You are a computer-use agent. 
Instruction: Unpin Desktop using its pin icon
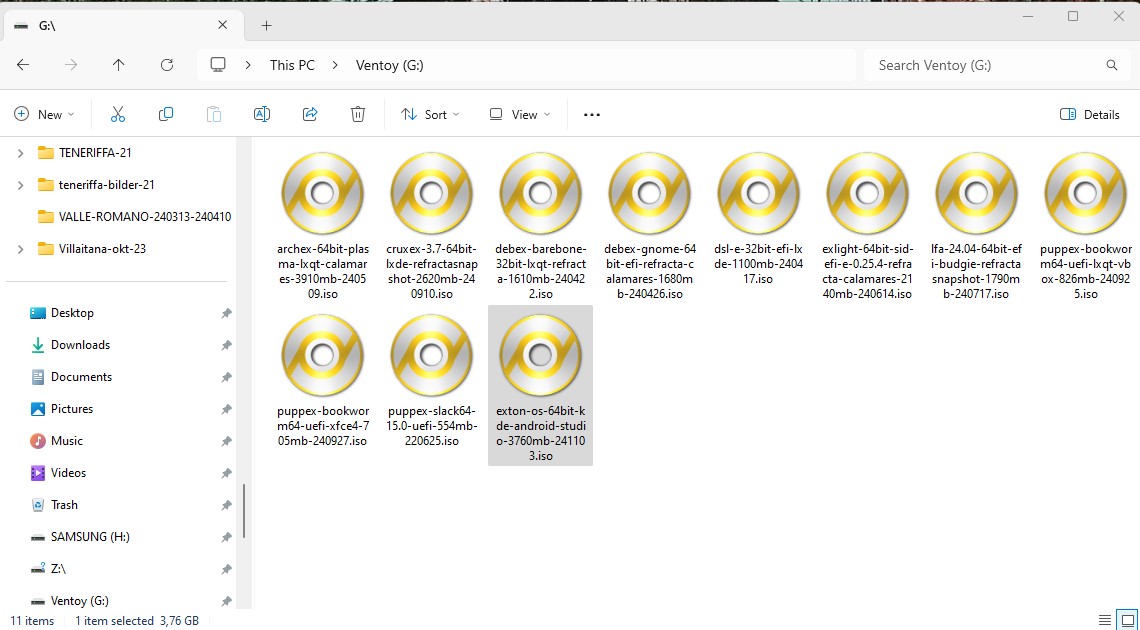[x=226, y=313]
